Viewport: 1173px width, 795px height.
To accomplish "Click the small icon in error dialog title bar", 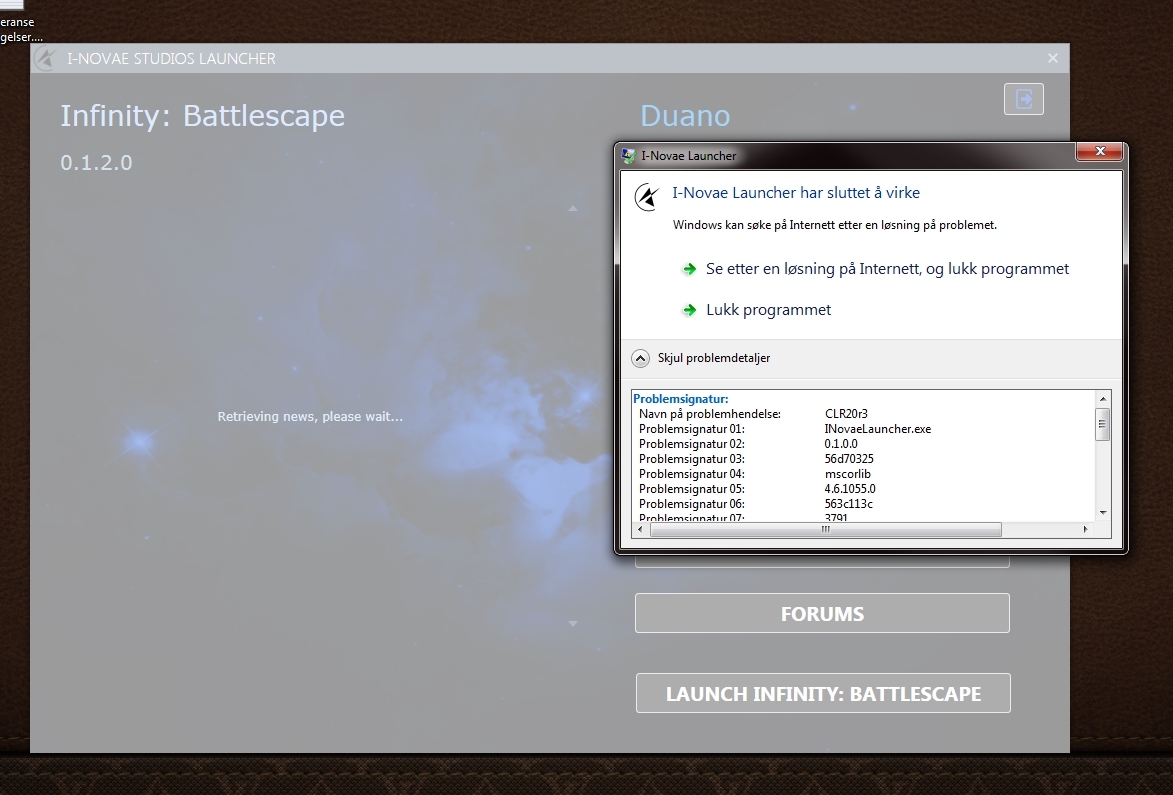I will point(628,156).
